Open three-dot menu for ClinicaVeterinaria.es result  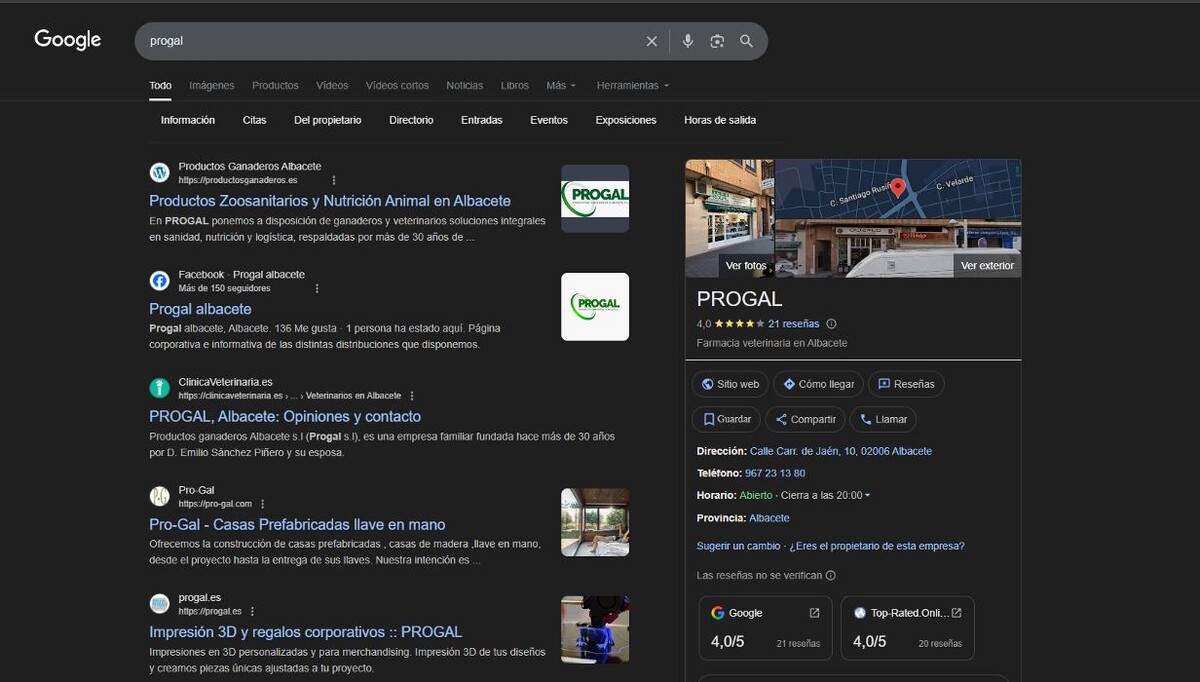point(412,396)
